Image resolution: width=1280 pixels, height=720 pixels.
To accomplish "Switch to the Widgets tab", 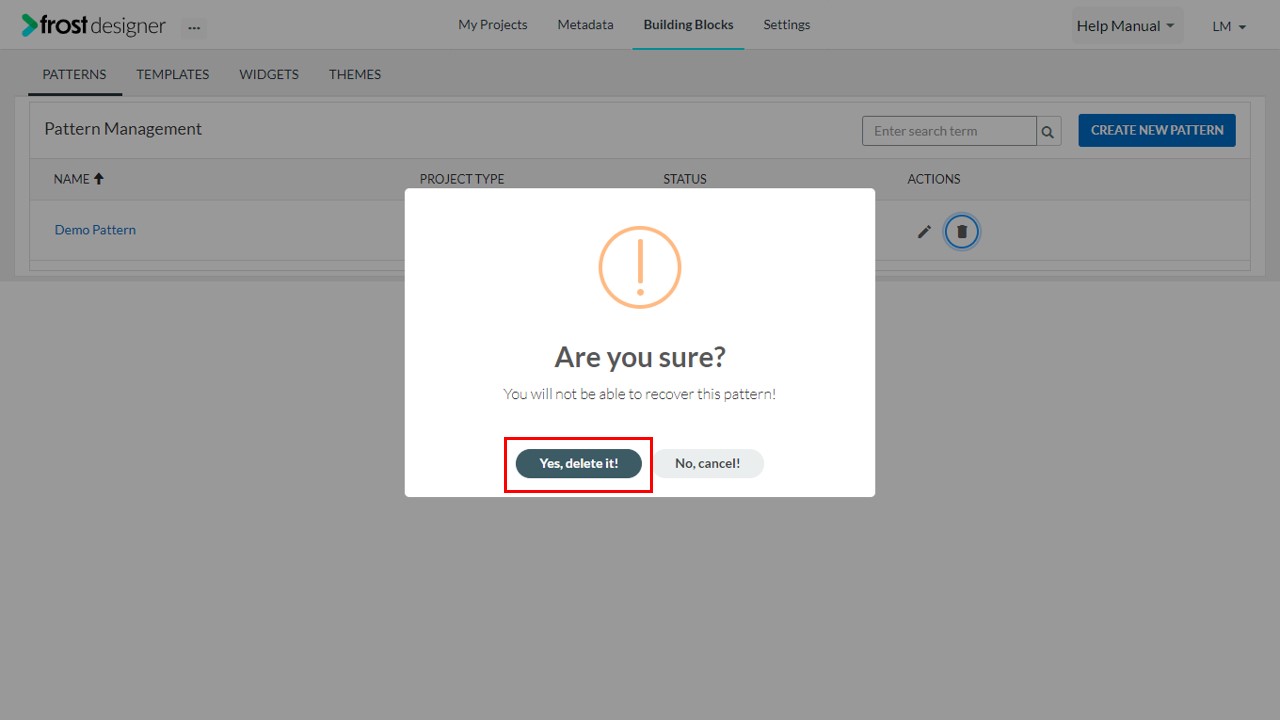I will point(269,74).
